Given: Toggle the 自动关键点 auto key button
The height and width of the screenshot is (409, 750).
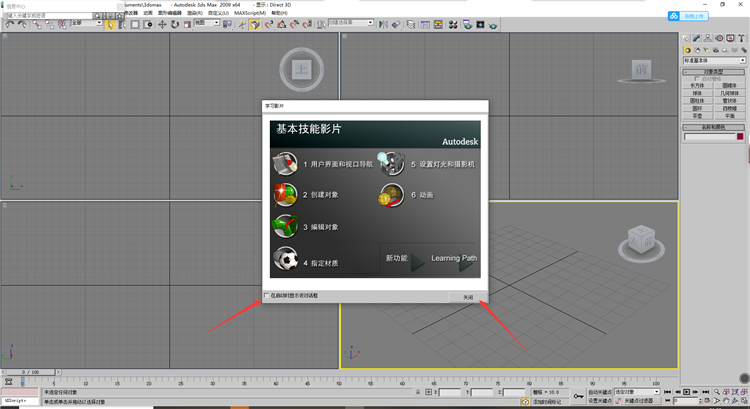Looking at the screenshot, I should [x=600, y=392].
